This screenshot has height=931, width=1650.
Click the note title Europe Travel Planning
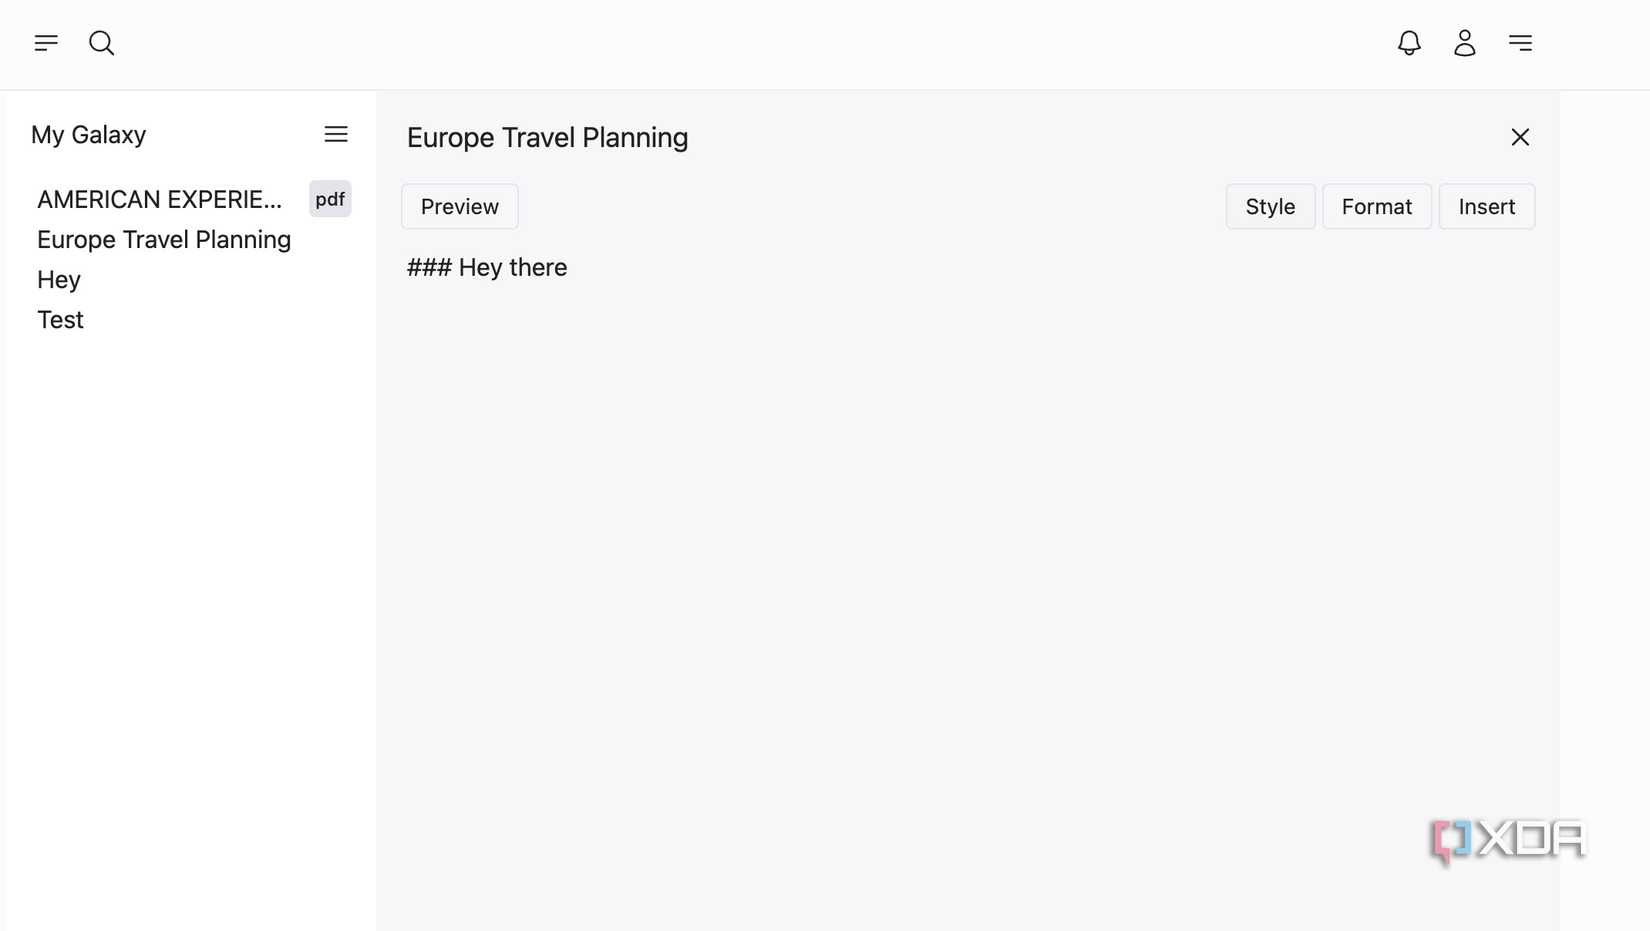pos(547,137)
